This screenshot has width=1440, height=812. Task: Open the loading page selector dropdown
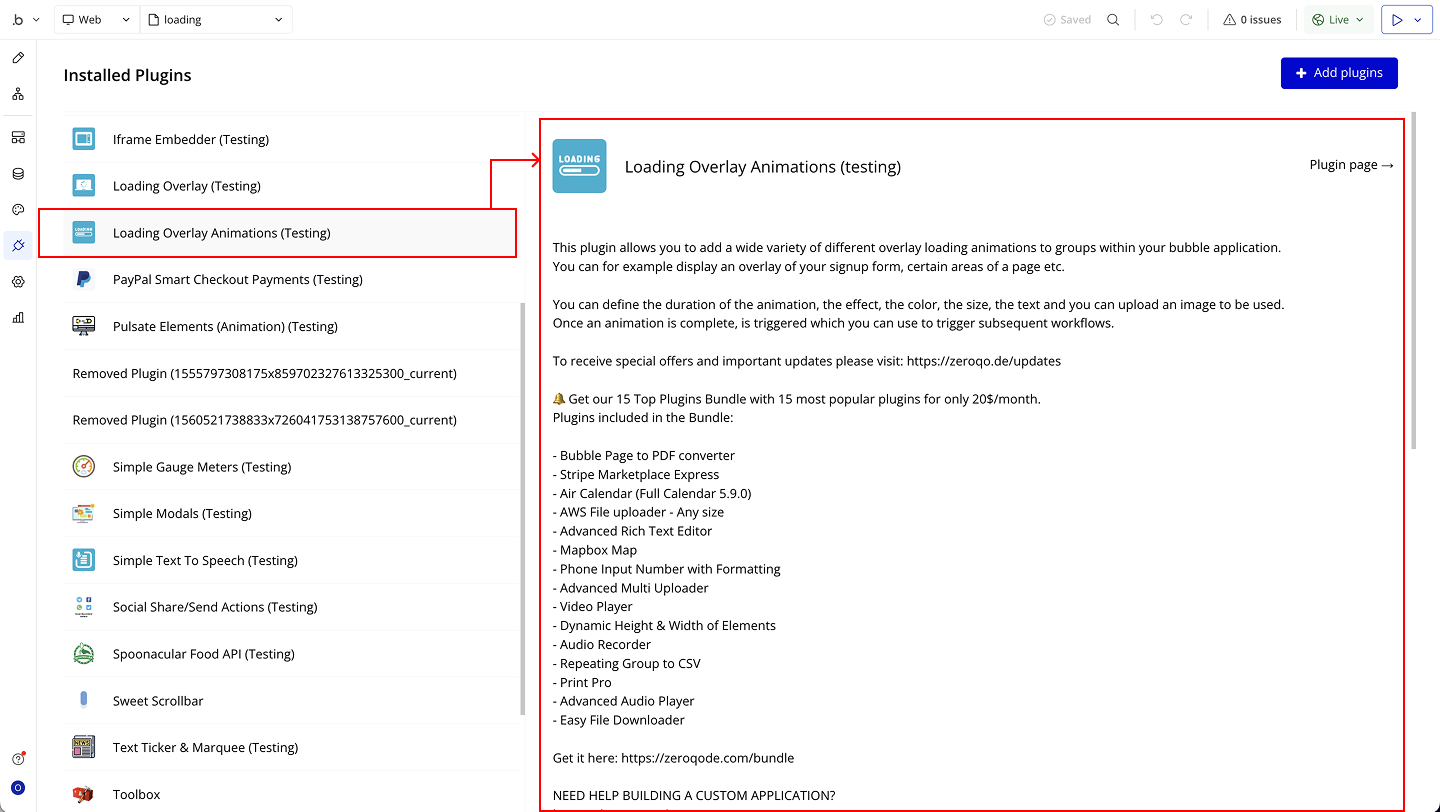[217, 20]
